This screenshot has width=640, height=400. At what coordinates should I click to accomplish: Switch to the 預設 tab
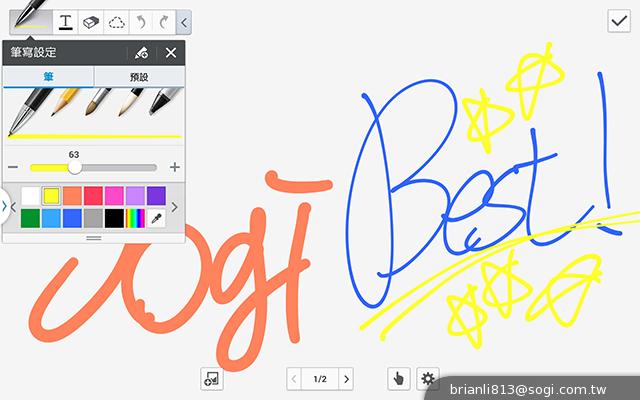(138, 77)
